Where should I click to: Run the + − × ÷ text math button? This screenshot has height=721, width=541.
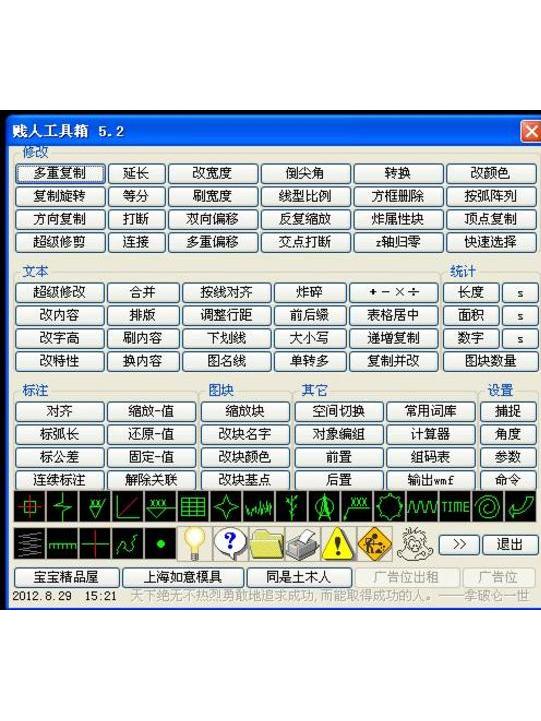tap(393, 292)
